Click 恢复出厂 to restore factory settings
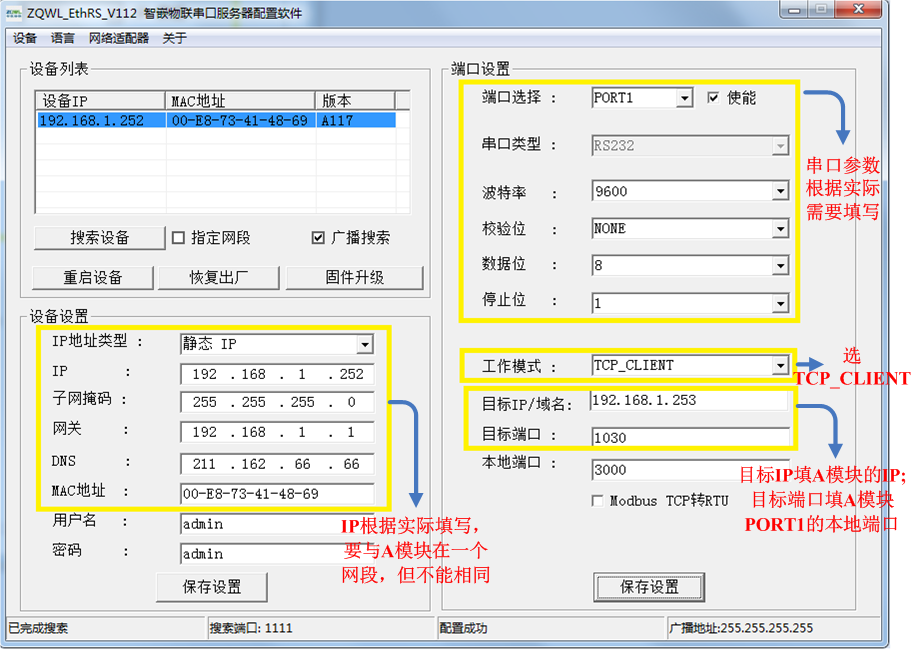The height and width of the screenshot is (652, 911). (x=218, y=278)
